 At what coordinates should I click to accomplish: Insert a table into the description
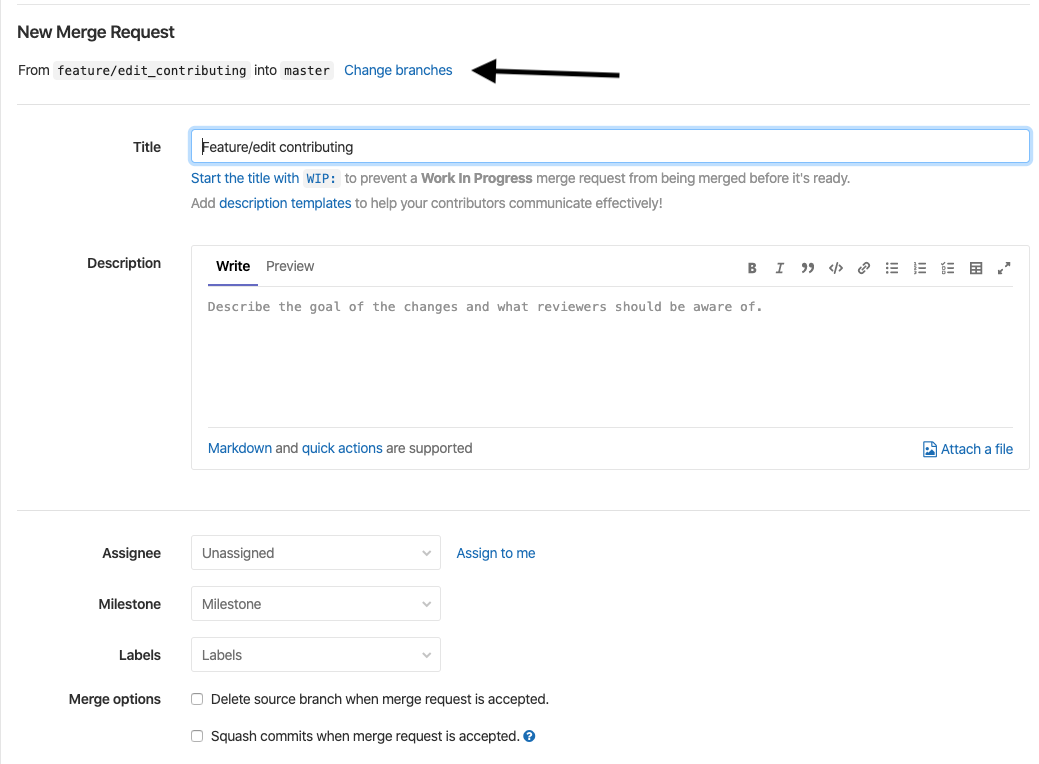click(976, 268)
